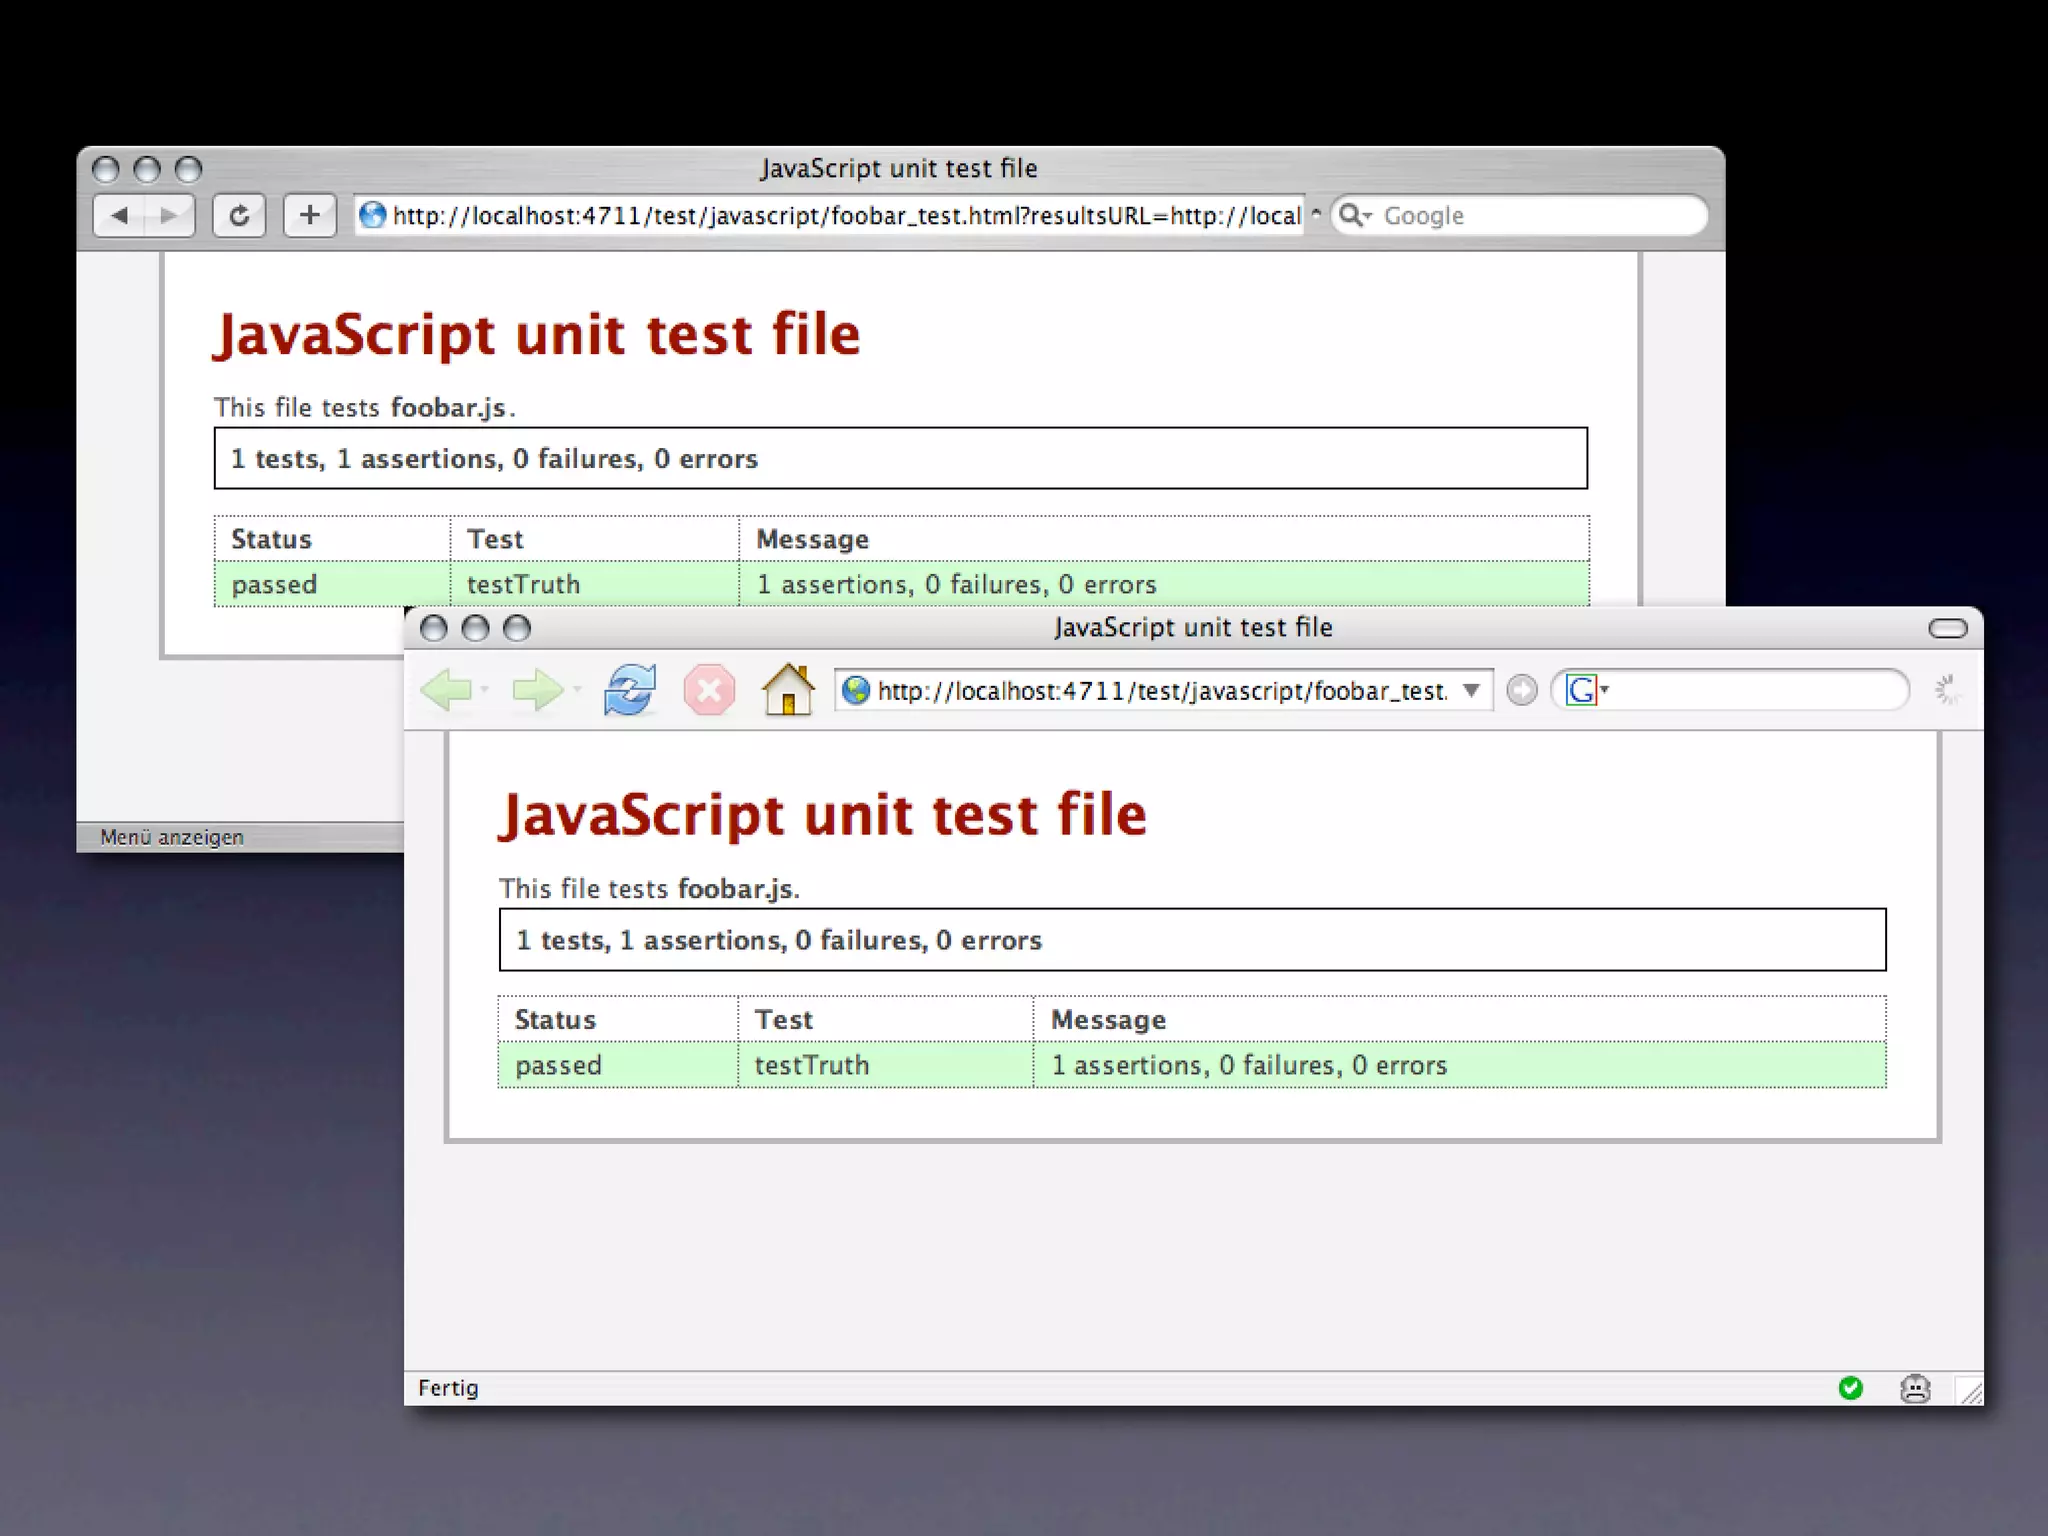Click Safari back arrow
2048x1536 pixels.
coord(120,215)
